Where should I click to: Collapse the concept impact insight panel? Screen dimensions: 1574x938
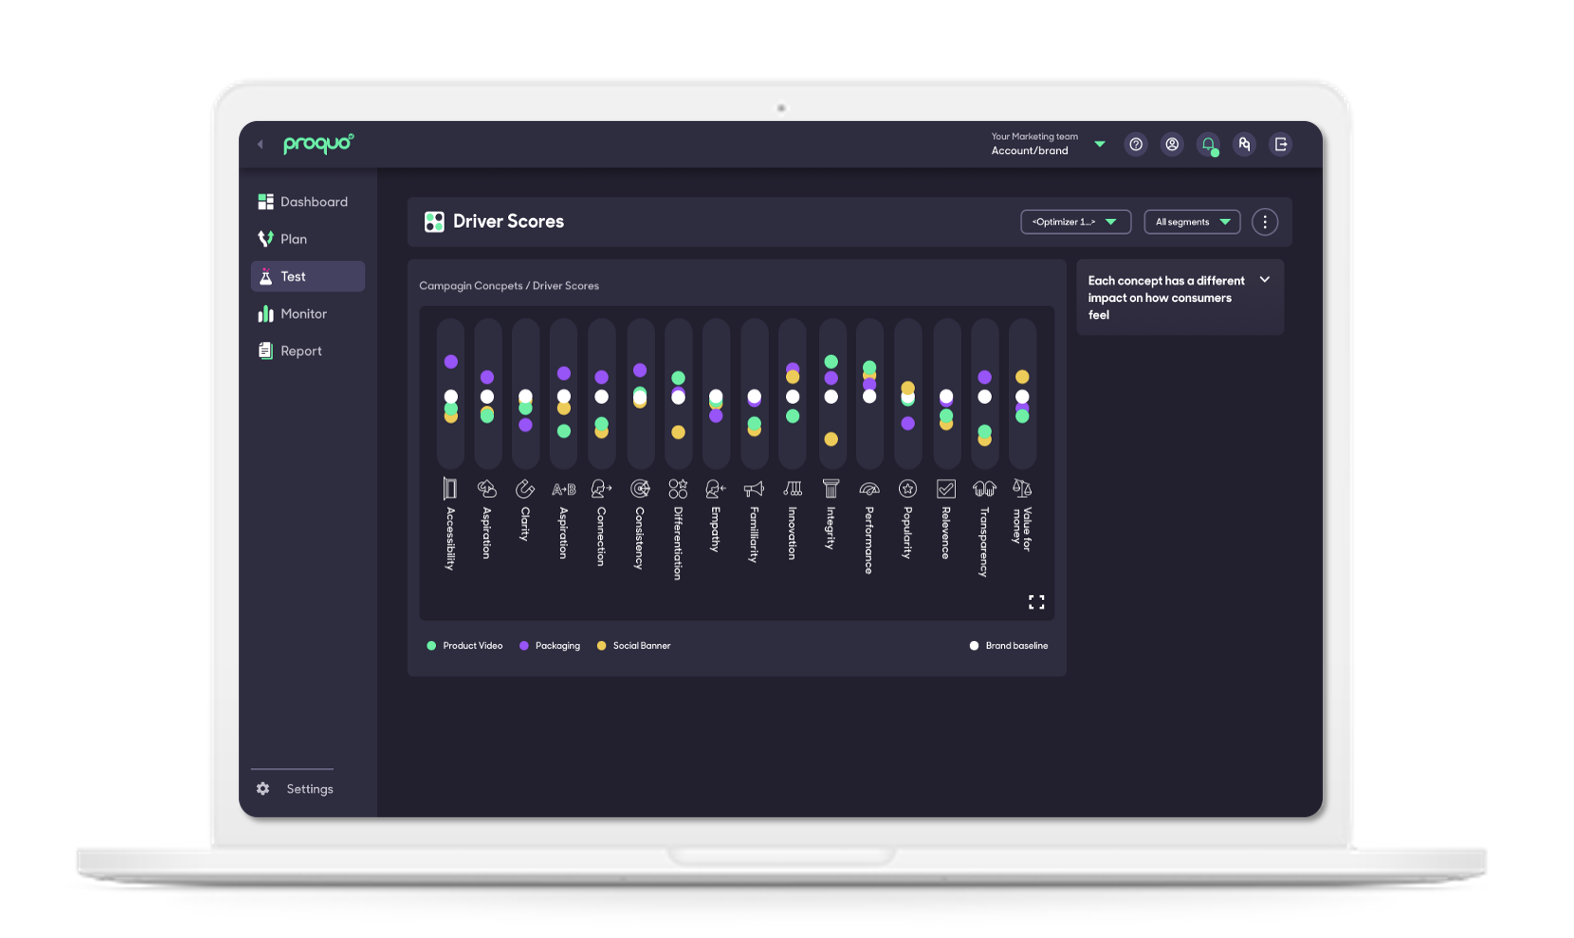click(1264, 280)
